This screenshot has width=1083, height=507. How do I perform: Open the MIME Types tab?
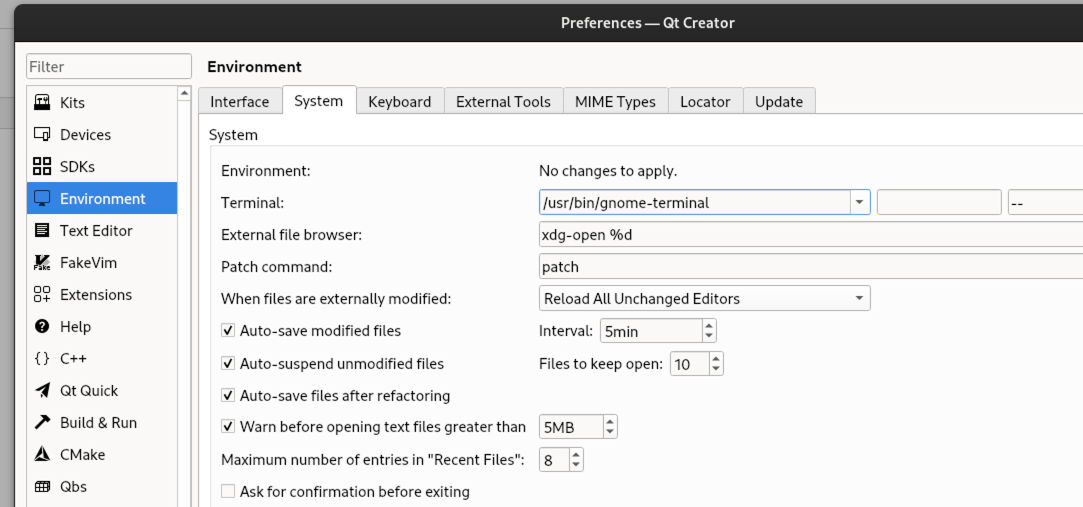[615, 102]
